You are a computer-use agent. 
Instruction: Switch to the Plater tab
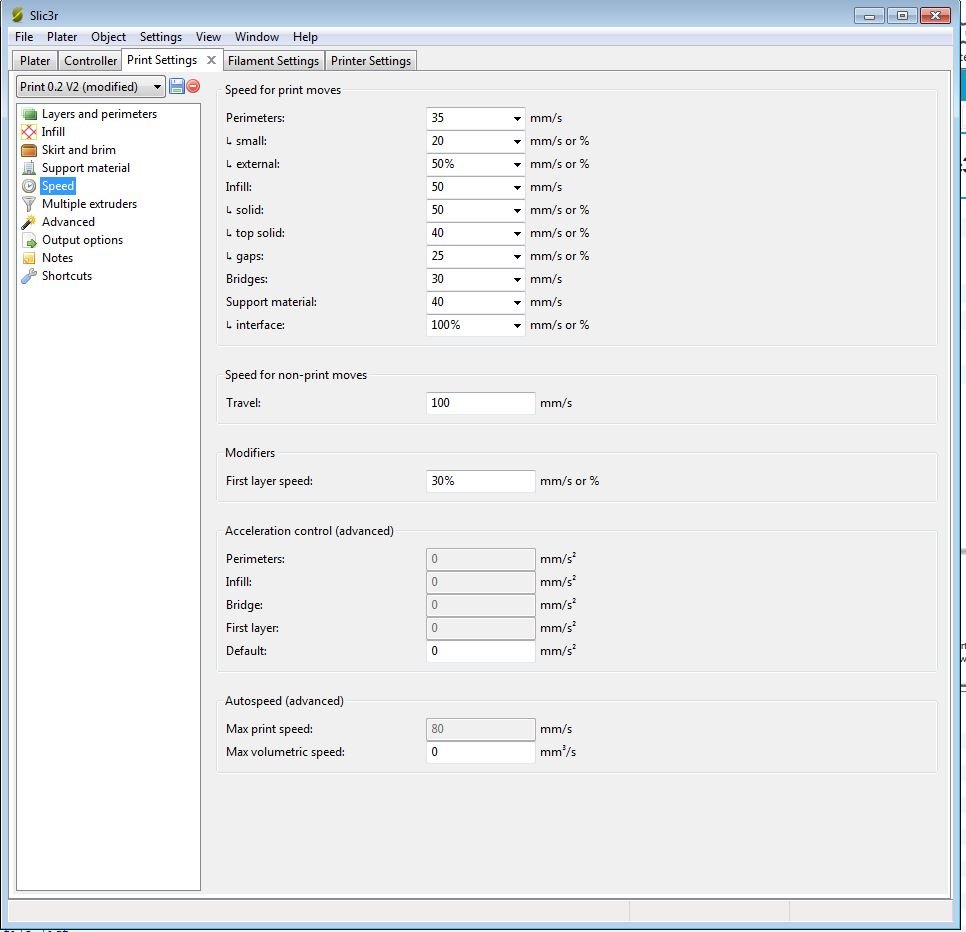click(35, 60)
